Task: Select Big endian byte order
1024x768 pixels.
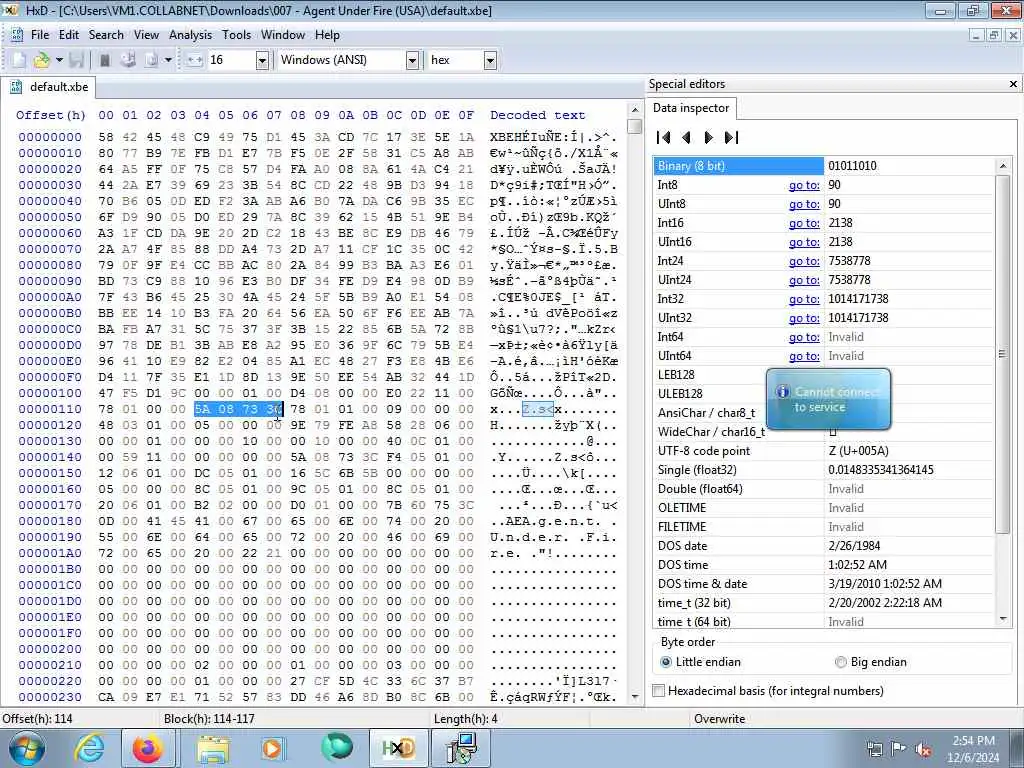Action: [x=871, y=662]
